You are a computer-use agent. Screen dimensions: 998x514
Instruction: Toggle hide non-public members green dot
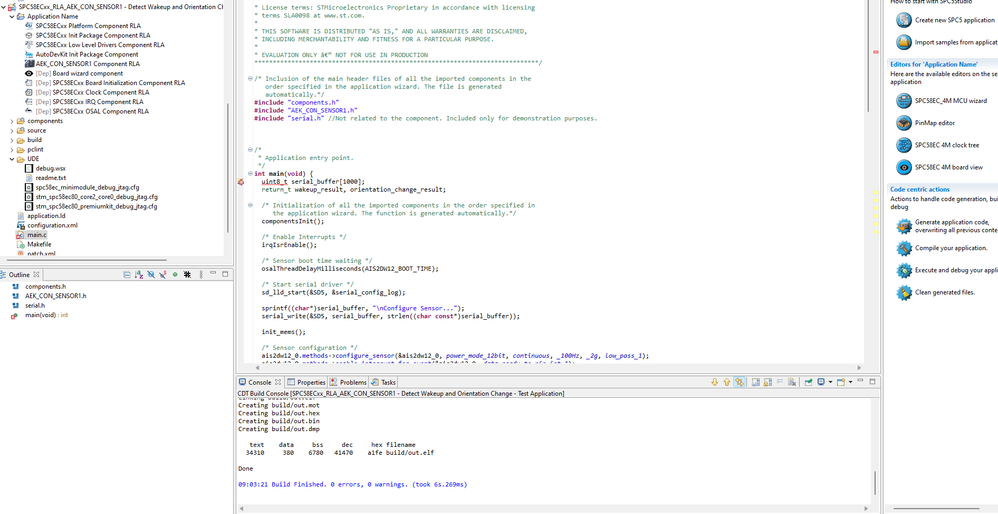point(175,275)
